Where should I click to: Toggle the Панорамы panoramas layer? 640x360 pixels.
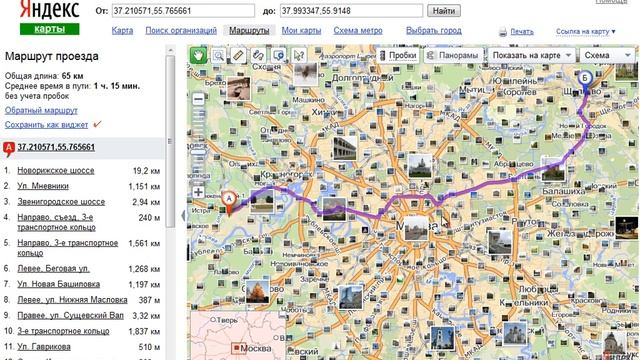[x=453, y=55]
